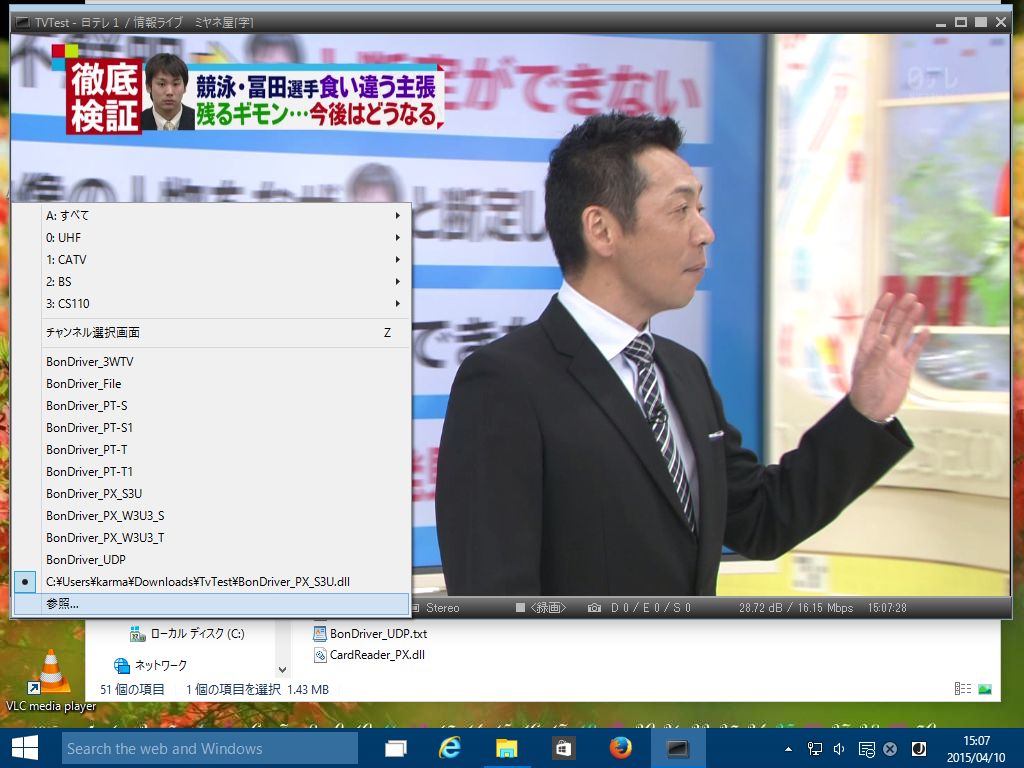Click the volume speaker tray icon
Image resolution: width=1024 pixels, height=768 pixels.
click(x=840, y=749)
